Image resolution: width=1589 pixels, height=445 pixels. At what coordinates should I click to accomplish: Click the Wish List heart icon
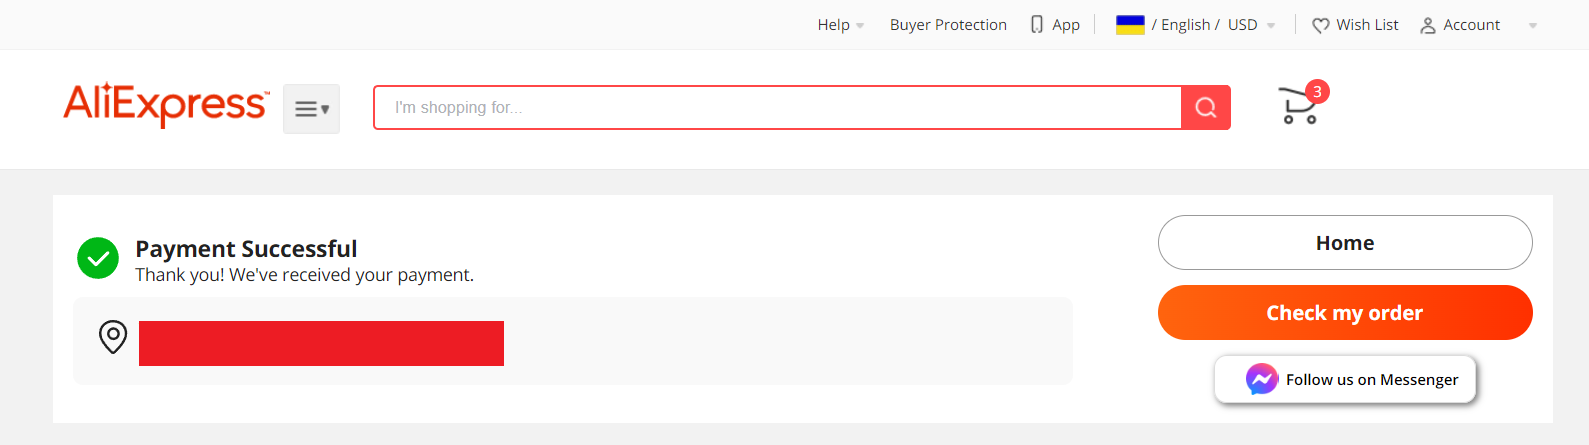tap(1321, 25)
